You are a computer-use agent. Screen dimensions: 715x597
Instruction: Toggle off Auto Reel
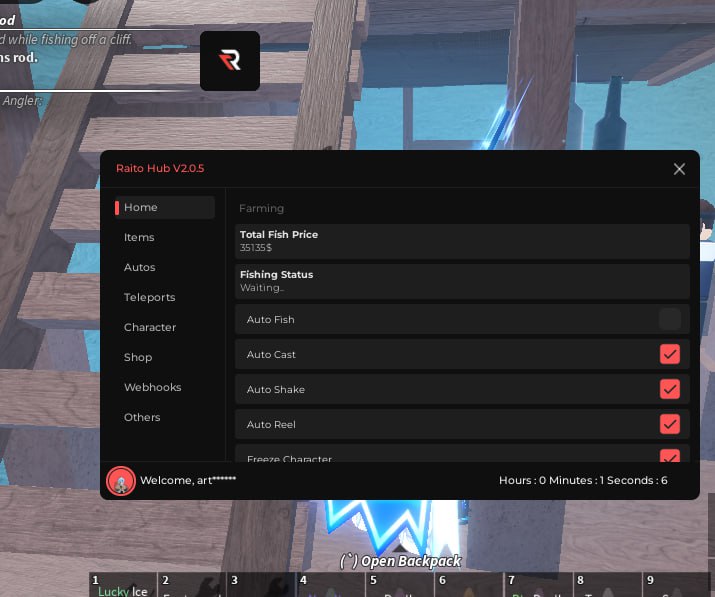tap(669, 424)
